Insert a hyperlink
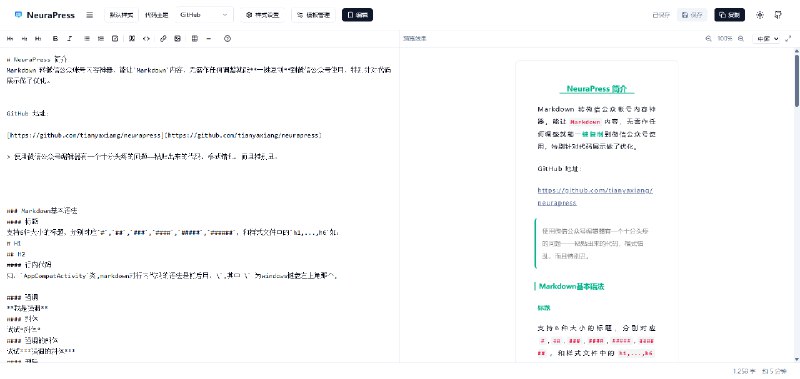 pos(163,38)
